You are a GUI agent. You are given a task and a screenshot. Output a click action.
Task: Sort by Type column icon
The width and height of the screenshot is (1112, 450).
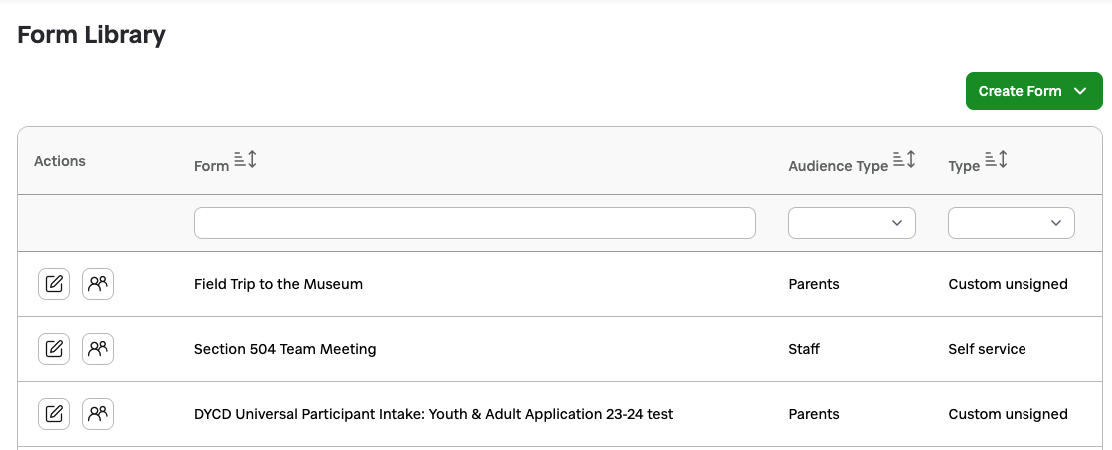(996, 160)
